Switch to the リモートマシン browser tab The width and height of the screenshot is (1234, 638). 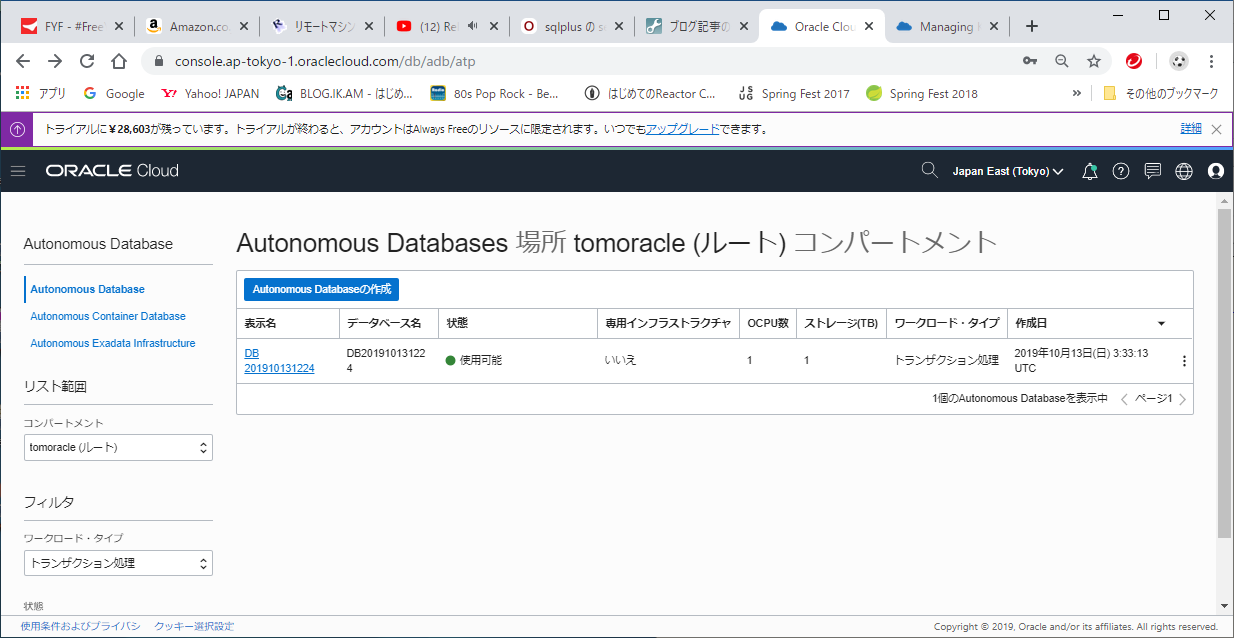tap(321, 26)
